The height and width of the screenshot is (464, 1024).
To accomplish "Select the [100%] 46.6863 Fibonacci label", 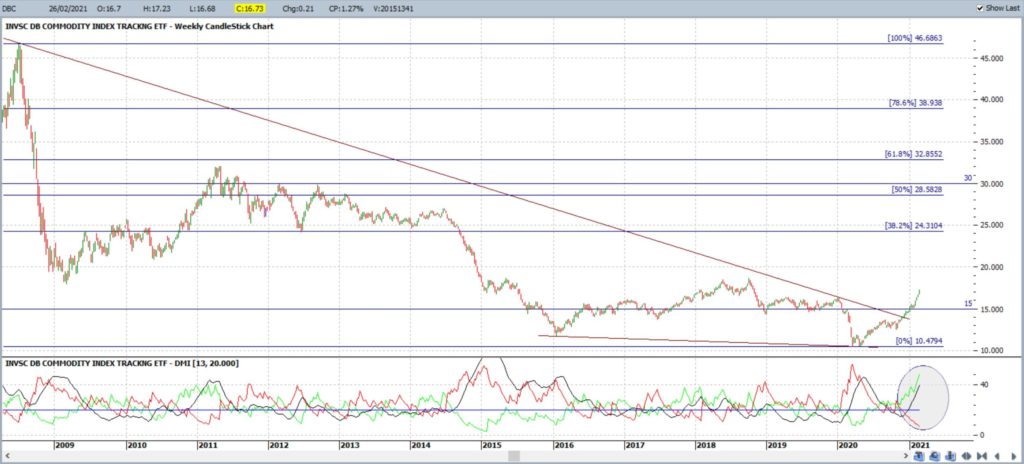I will coord(915,39).
